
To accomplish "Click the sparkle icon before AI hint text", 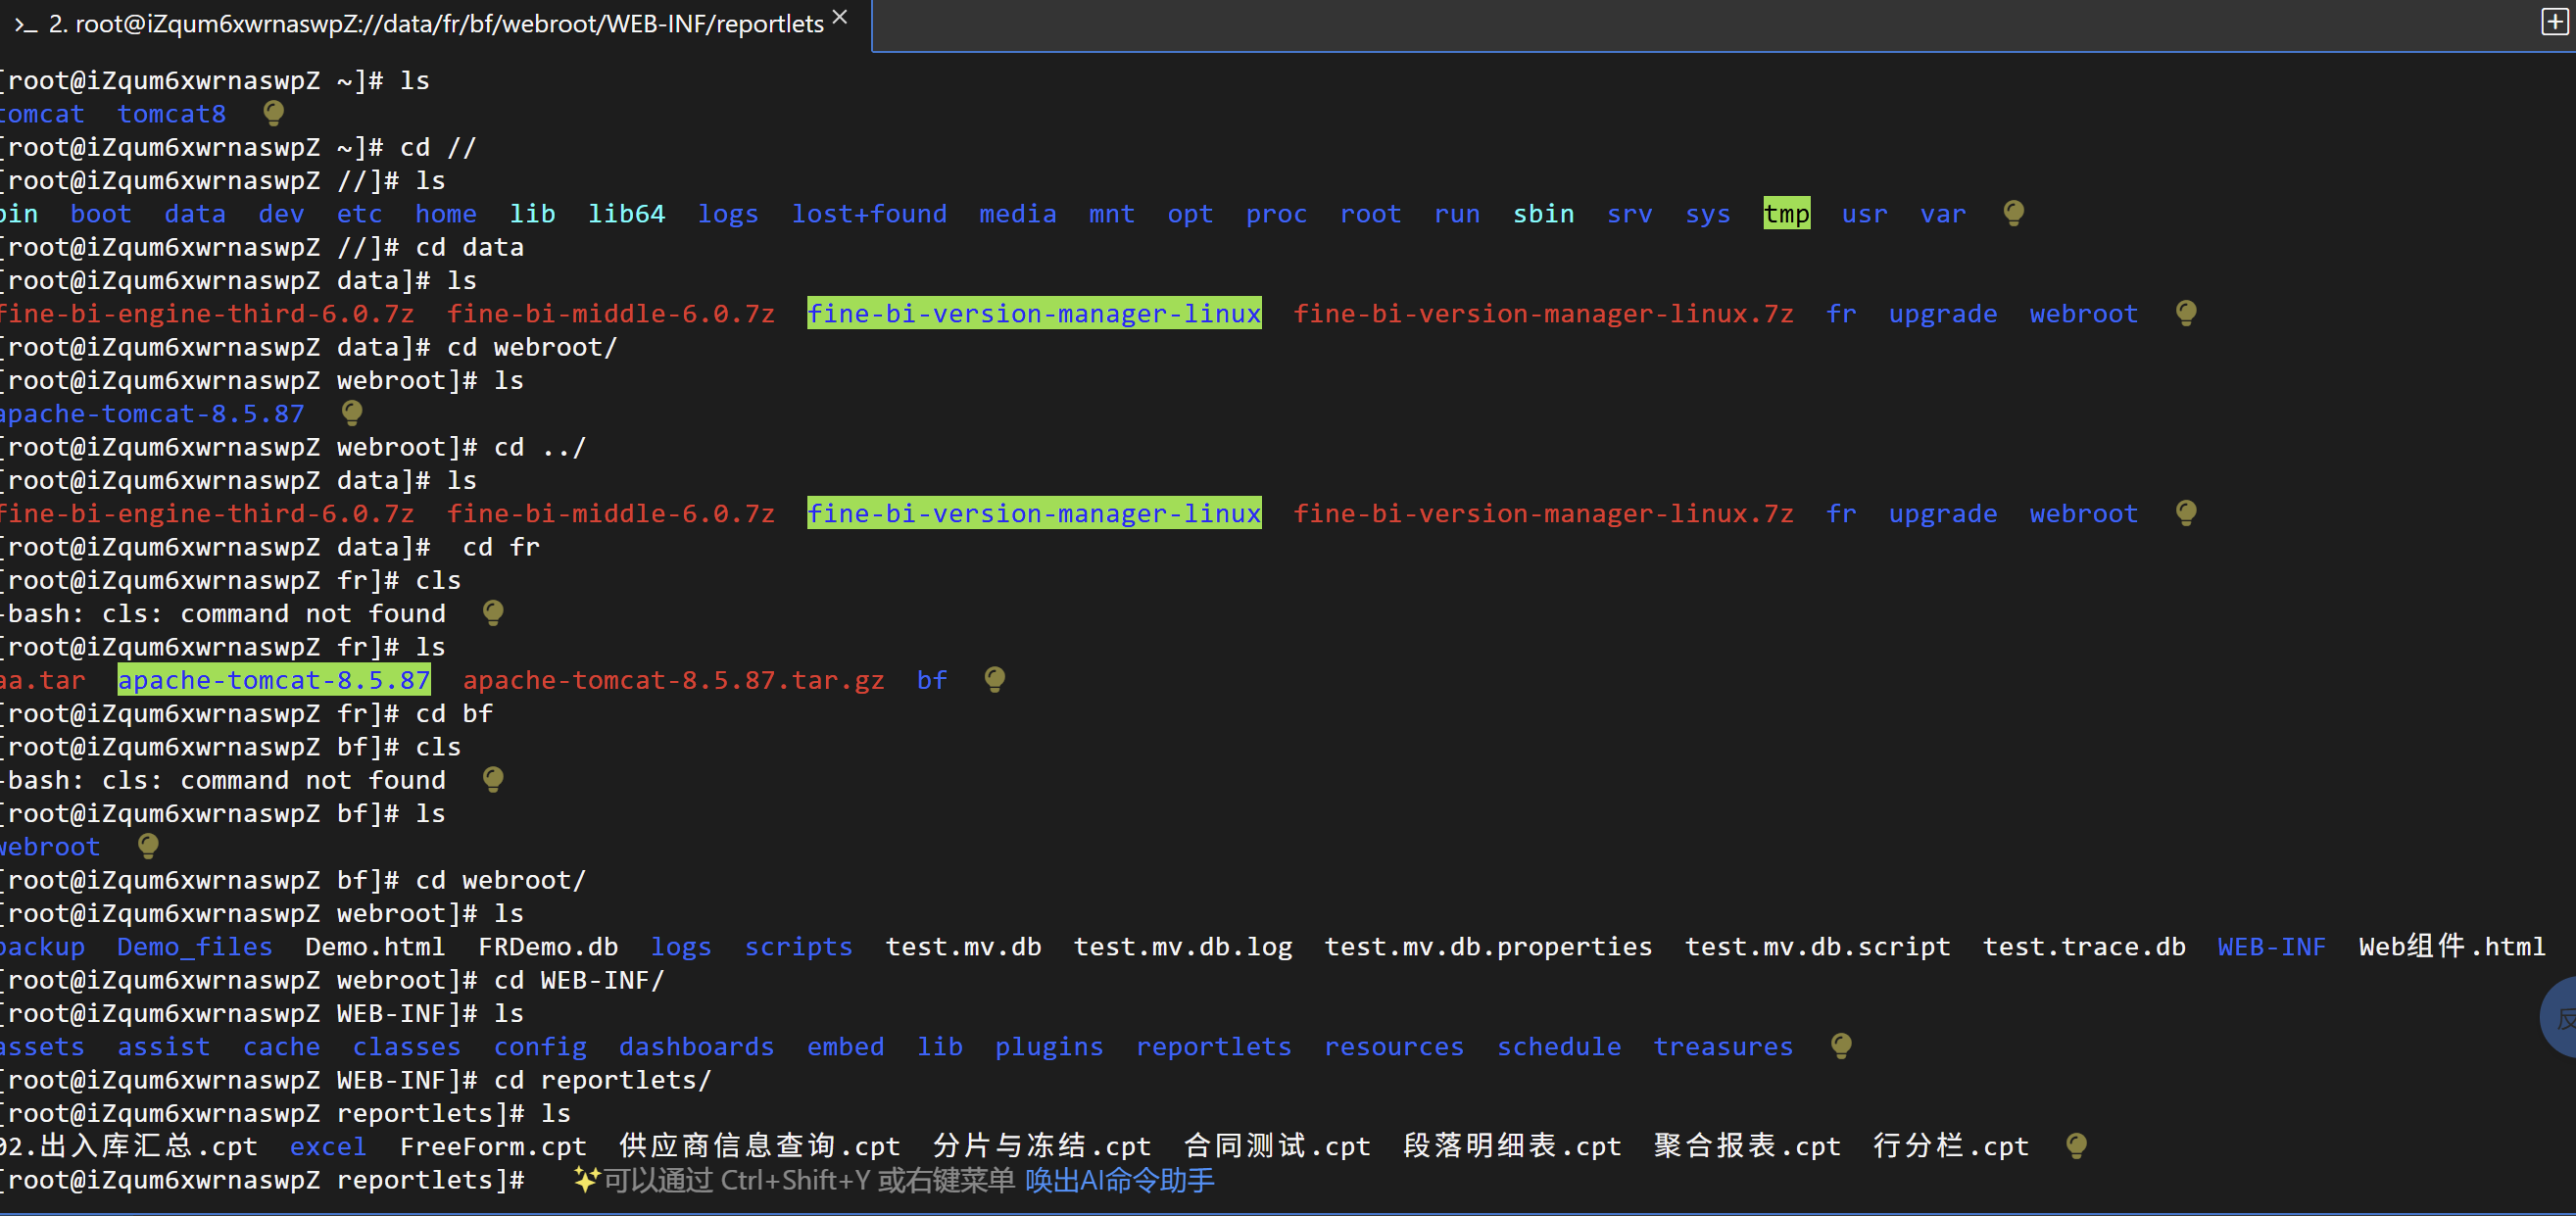I will point(586,1180).
